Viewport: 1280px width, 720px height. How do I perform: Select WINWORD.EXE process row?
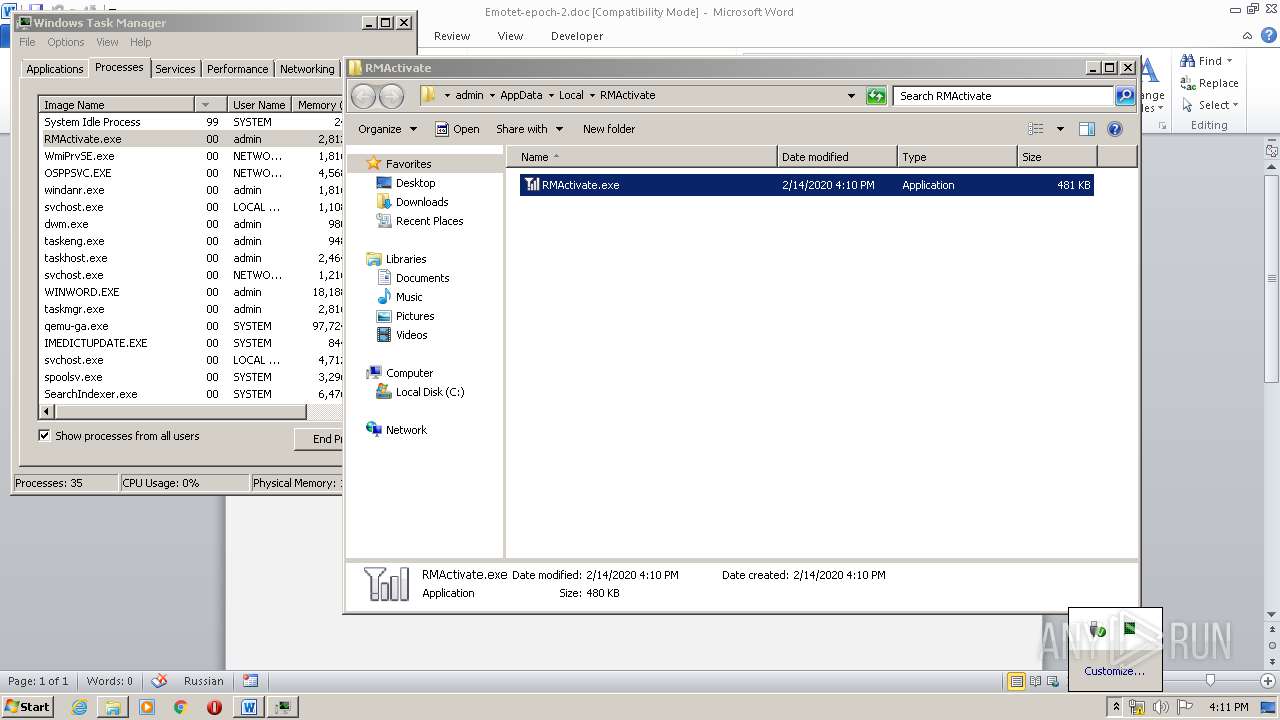point(191,292)
